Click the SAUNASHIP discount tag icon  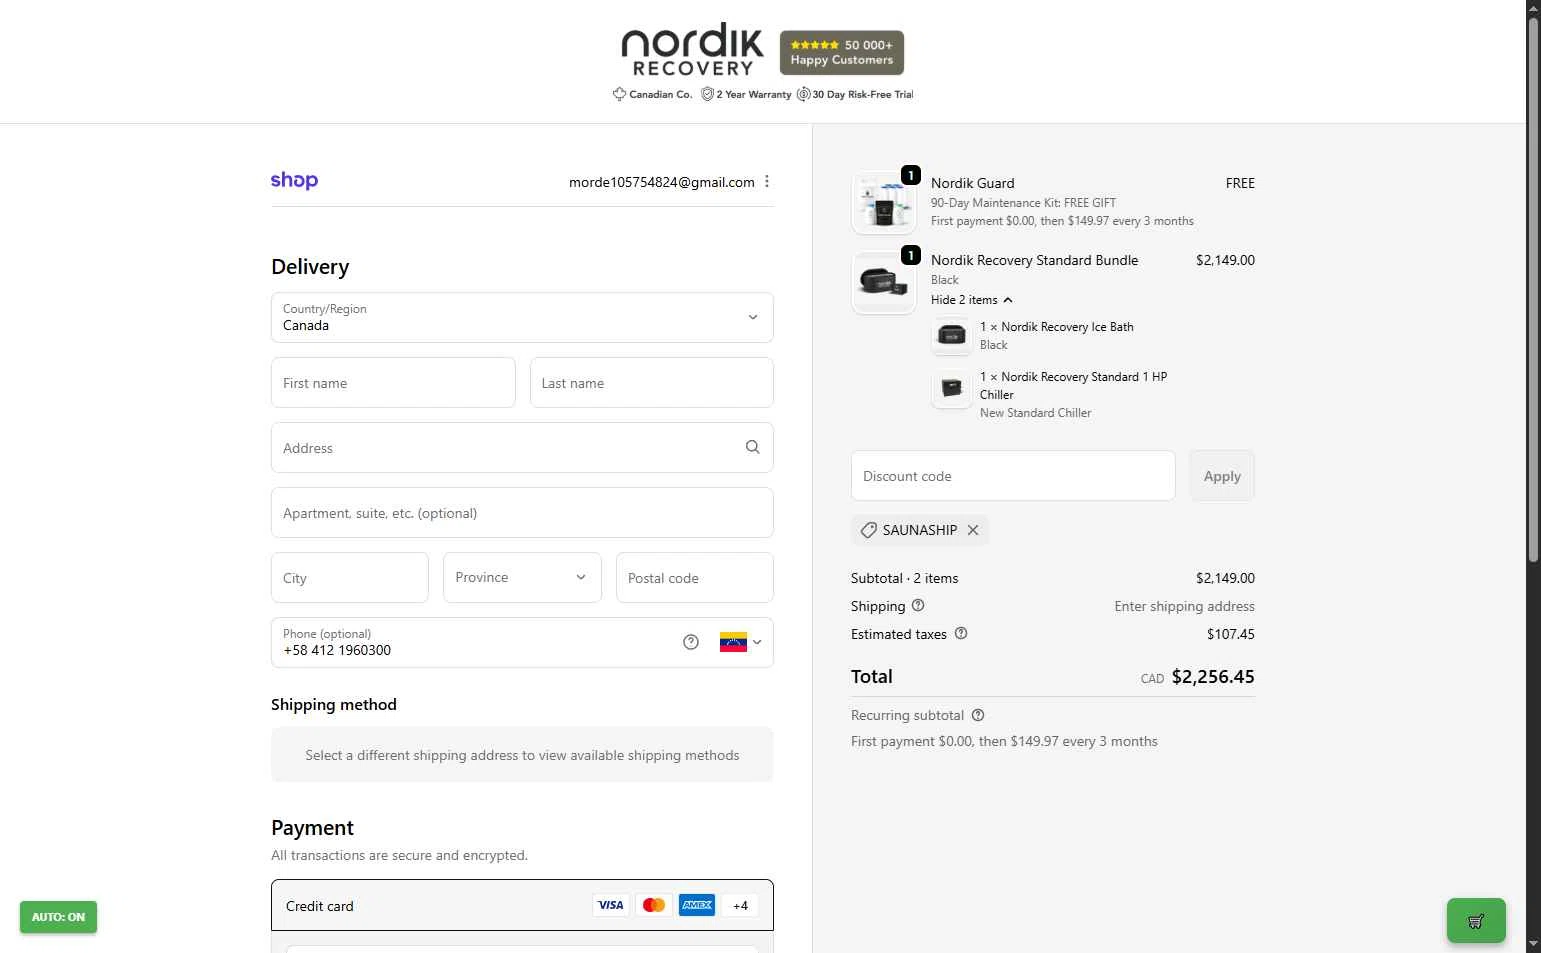coord(868,530)
